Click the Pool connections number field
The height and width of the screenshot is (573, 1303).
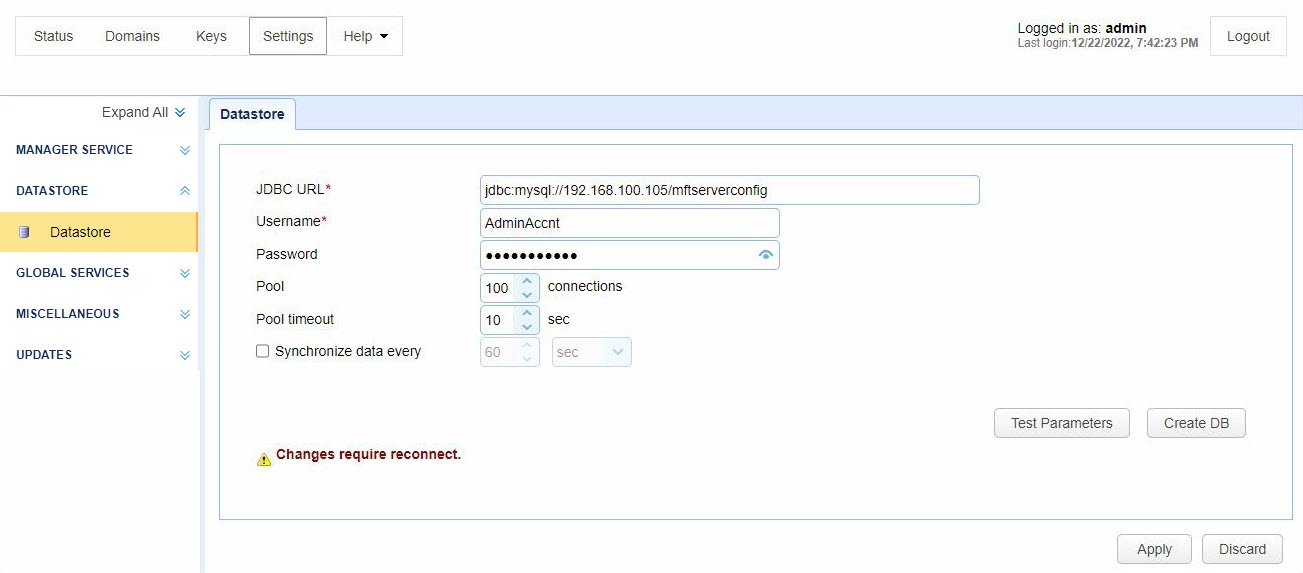coord(498,288)
